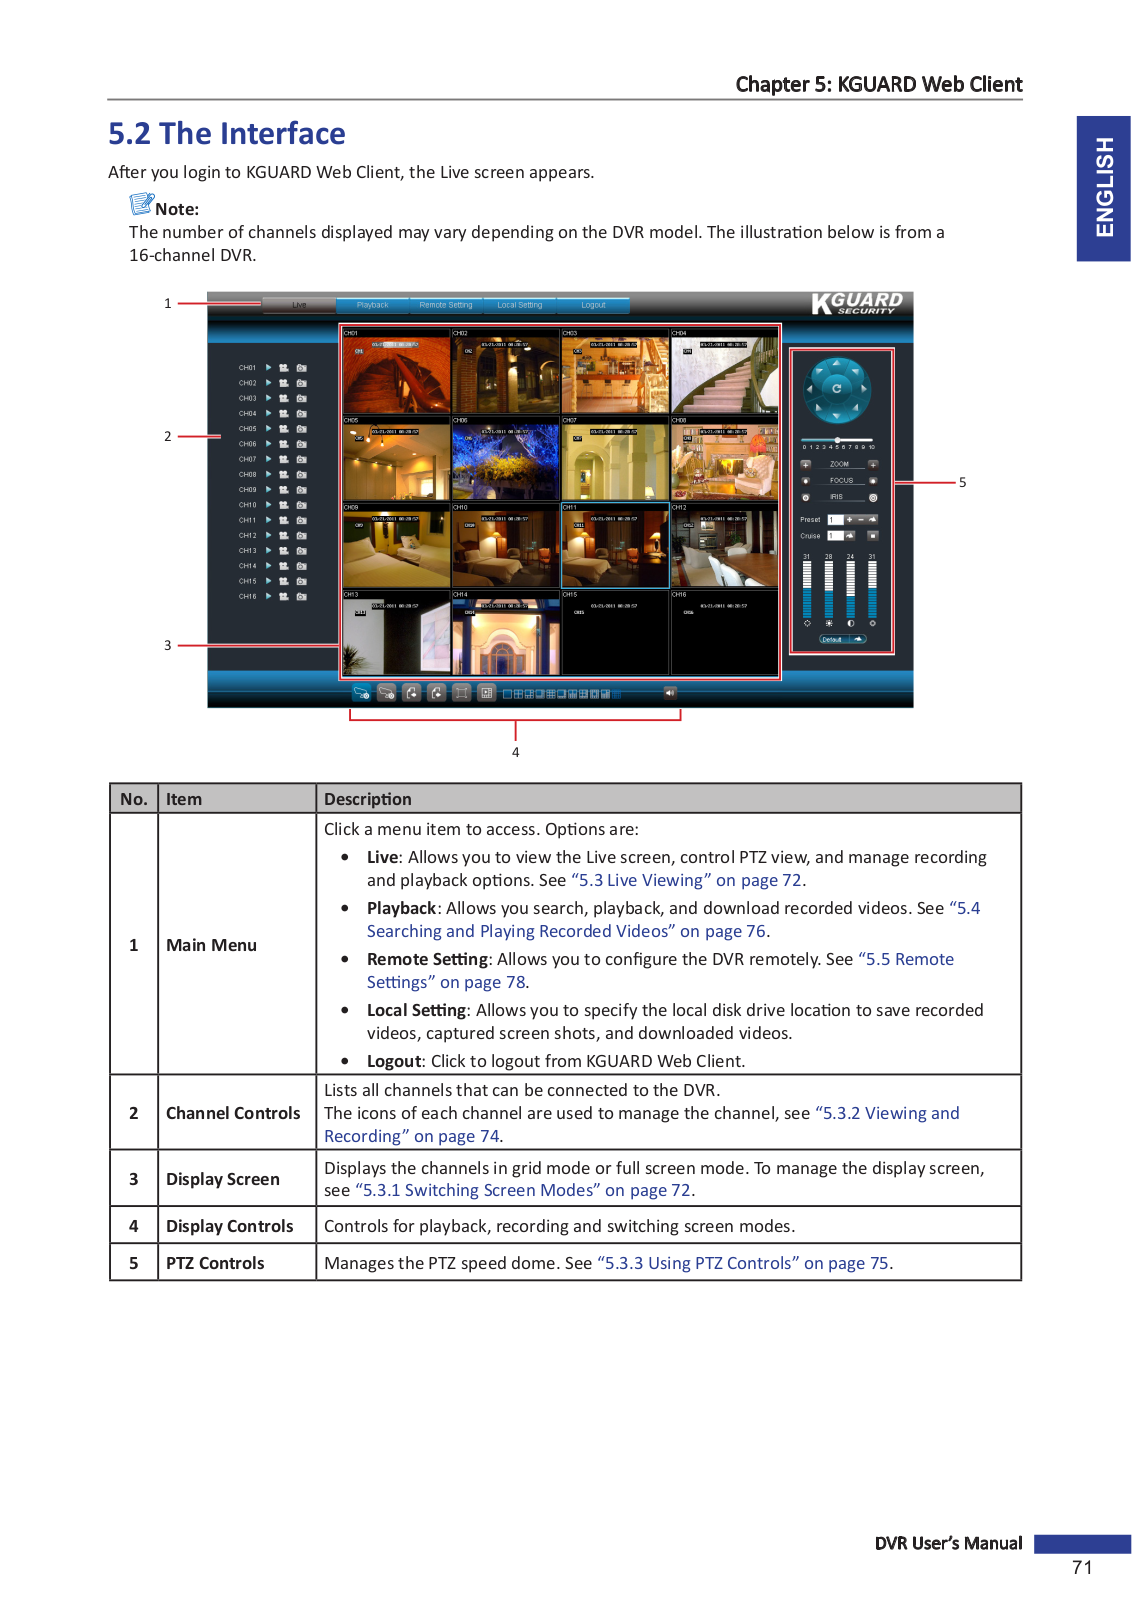The height and width of the screenshot is (1600, 1132).
Task: Click the sixth square icon in display controls
Action: [x=487, y=693]
